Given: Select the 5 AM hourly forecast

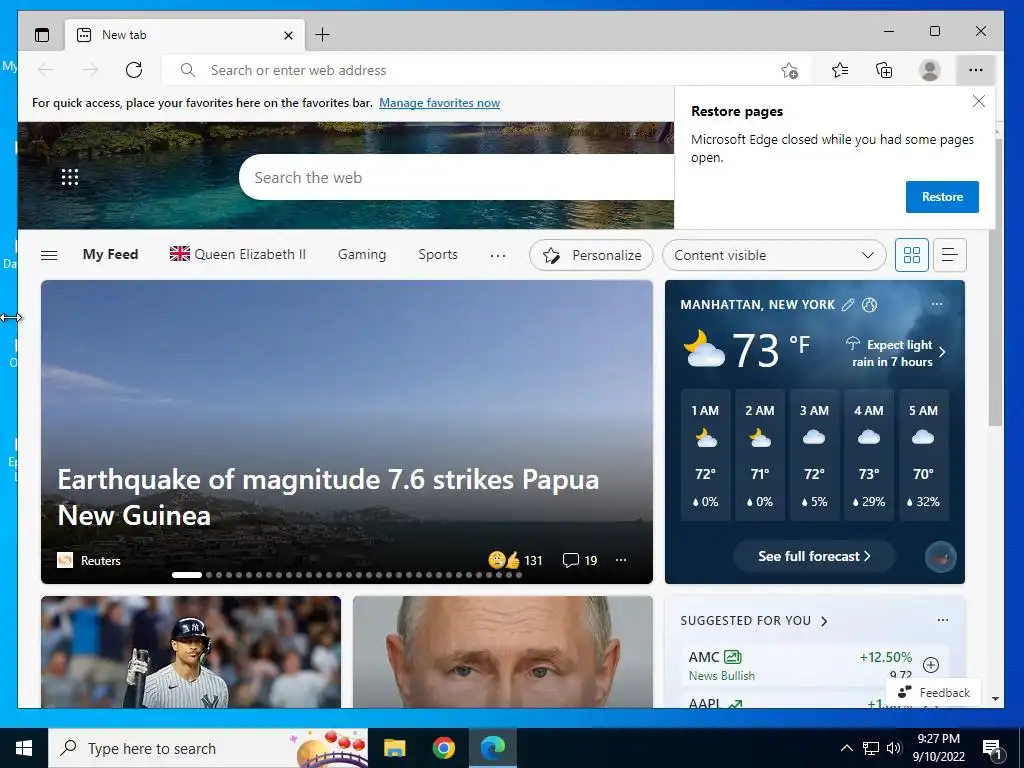Looking at the screenshot, I should (923, 455).
